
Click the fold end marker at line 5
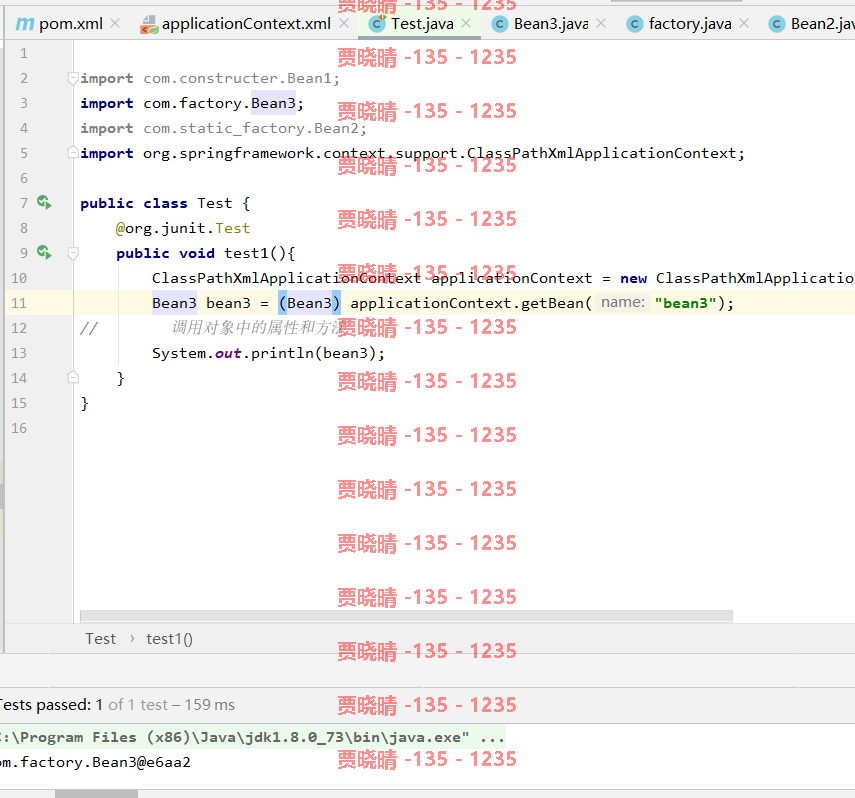tap(73, 152)
